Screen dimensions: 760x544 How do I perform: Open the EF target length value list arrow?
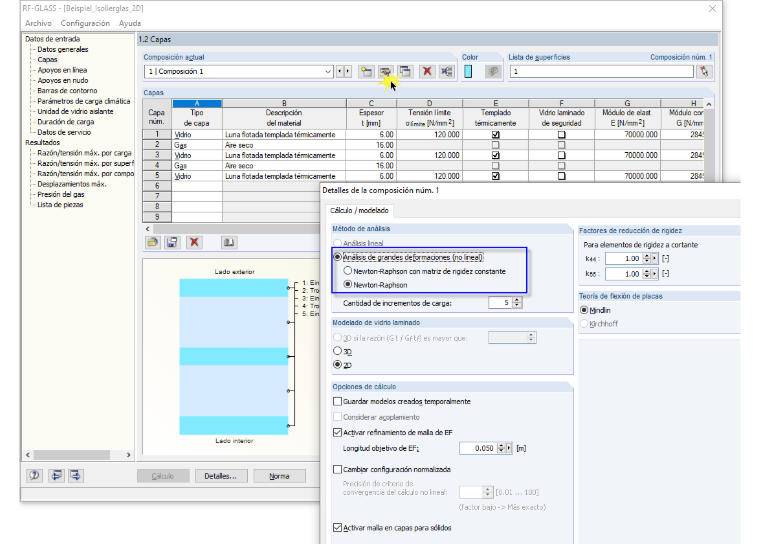coord(509,448)
